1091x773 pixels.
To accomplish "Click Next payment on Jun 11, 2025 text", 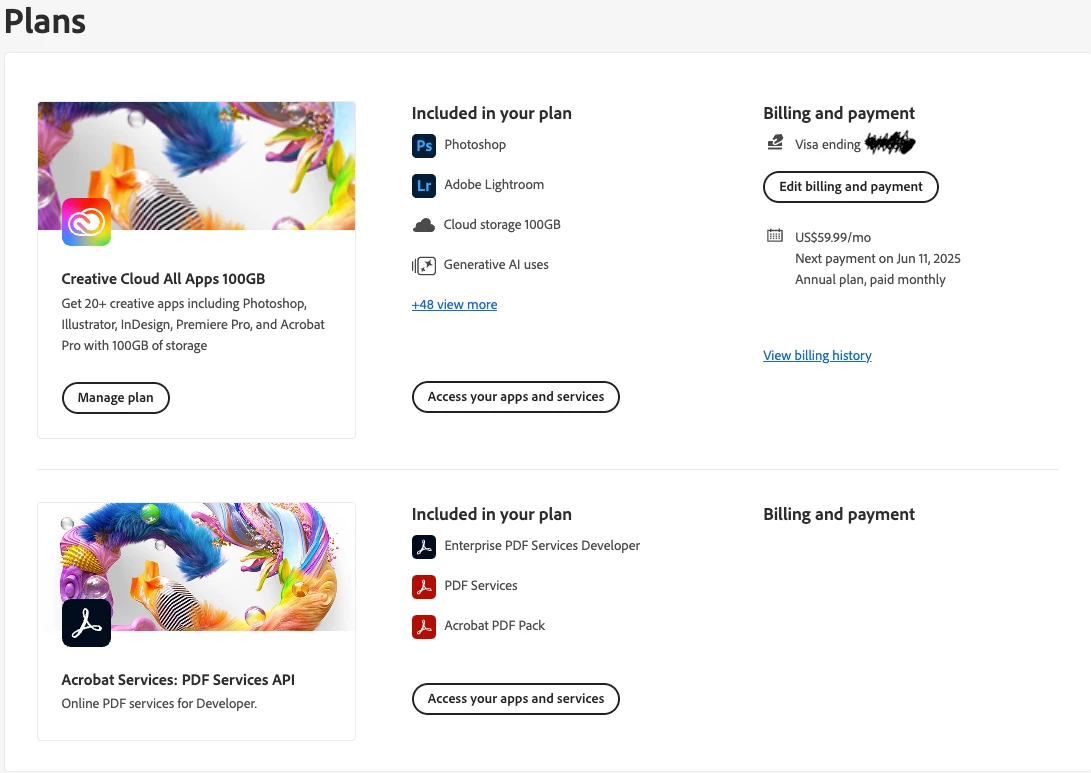I will coord(877,258).
